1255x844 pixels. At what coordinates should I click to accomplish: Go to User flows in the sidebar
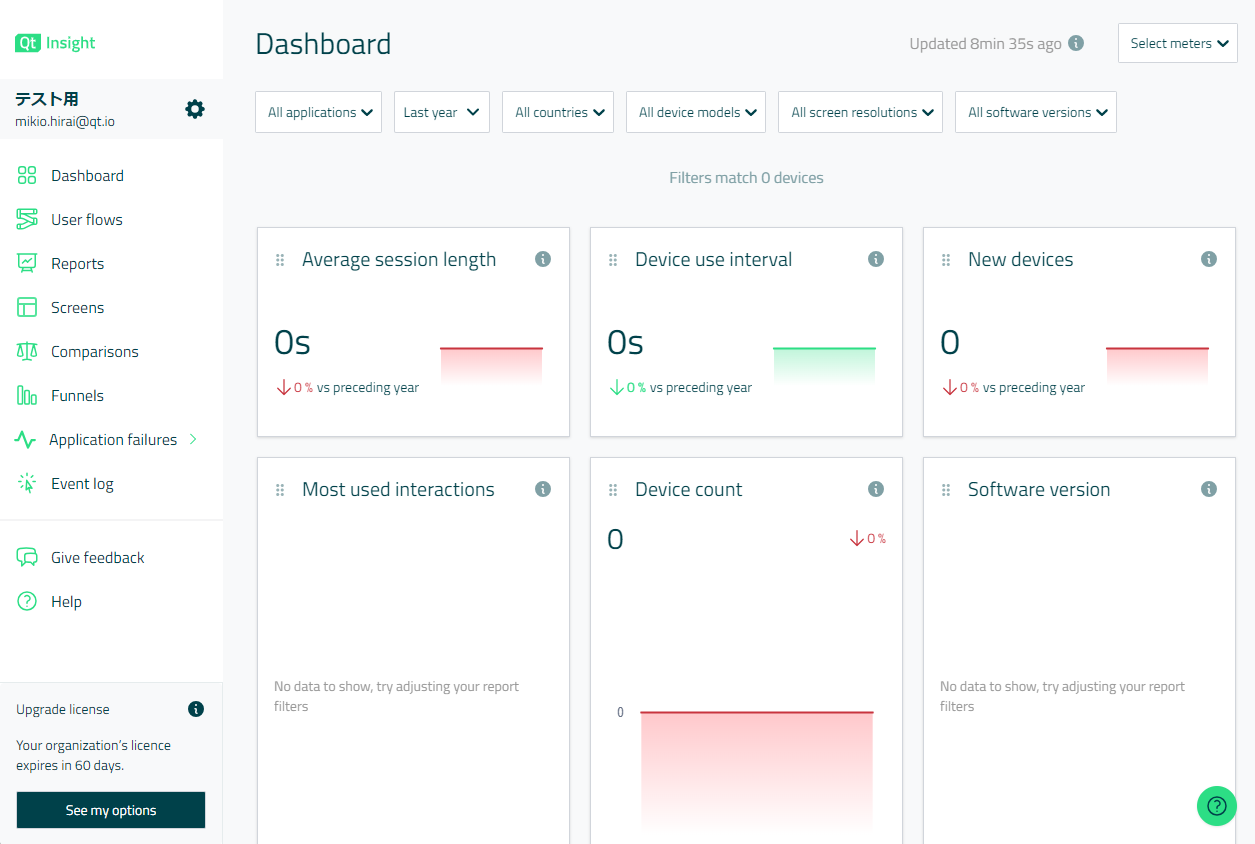86,219
